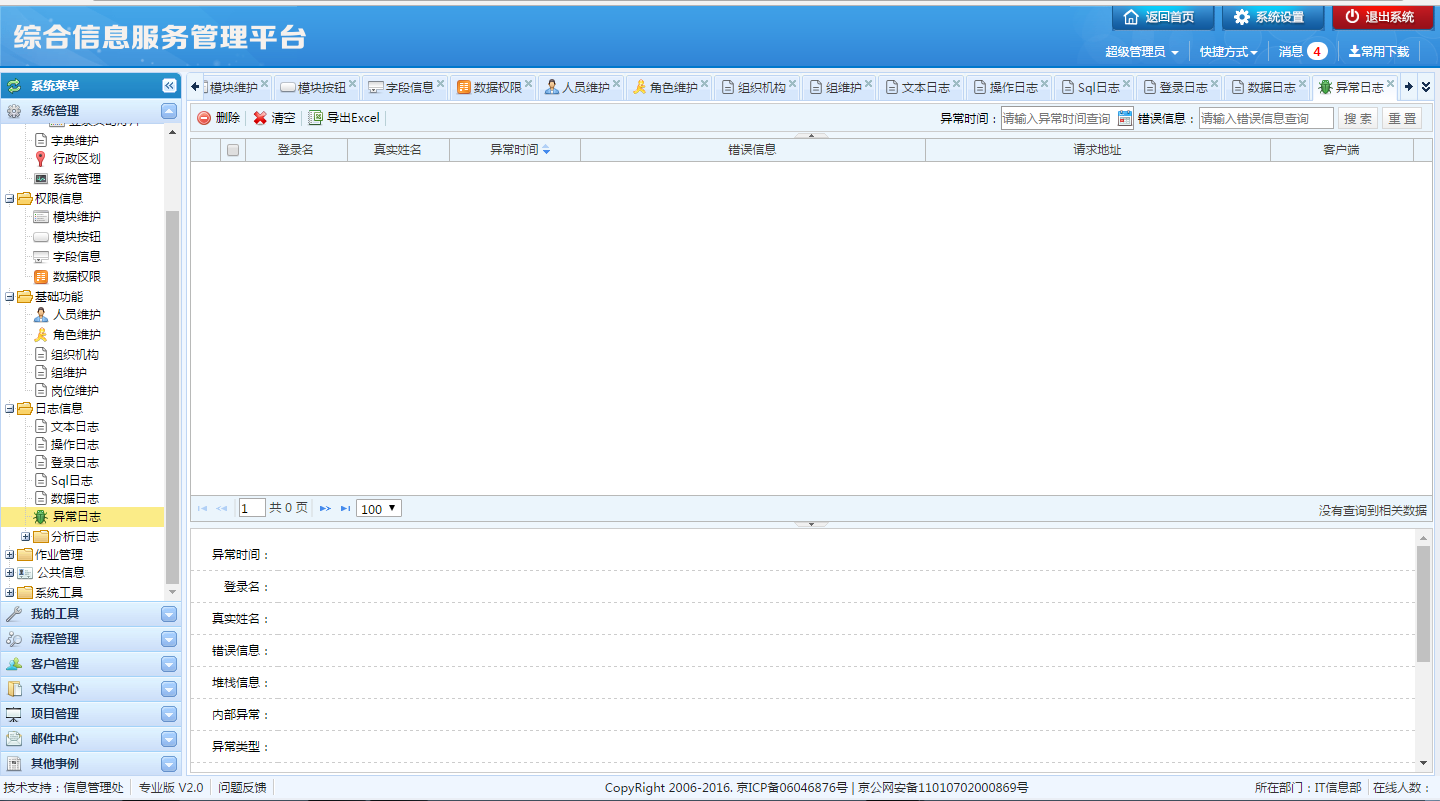
Task: Close the 登录日志 tab
Action: pos(1215,84)
